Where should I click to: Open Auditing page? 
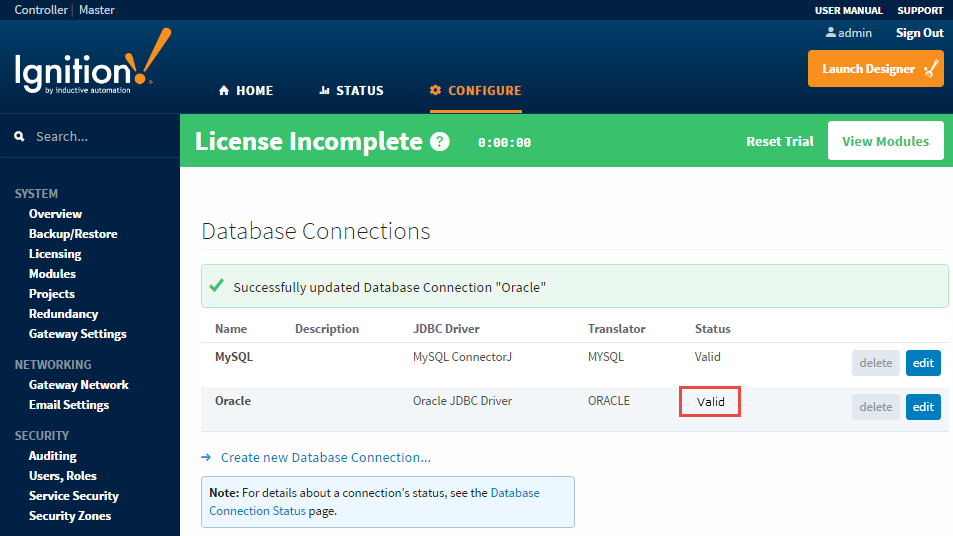click(x=52, y=456)
